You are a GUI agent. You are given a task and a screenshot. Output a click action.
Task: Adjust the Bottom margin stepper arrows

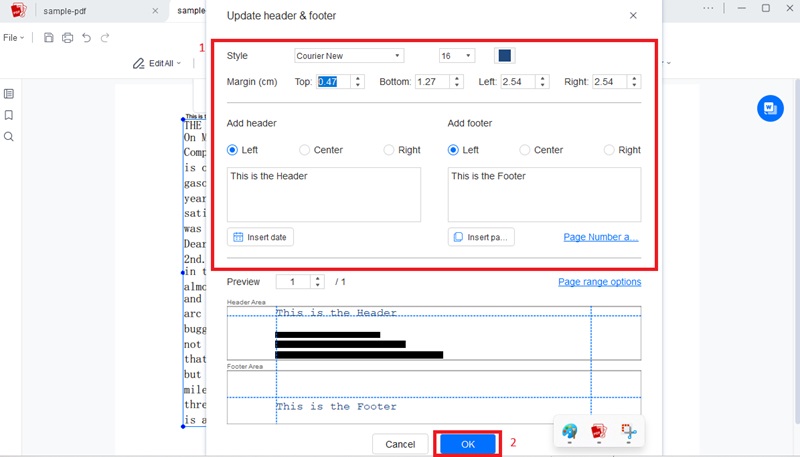click(x=457, y=82)
